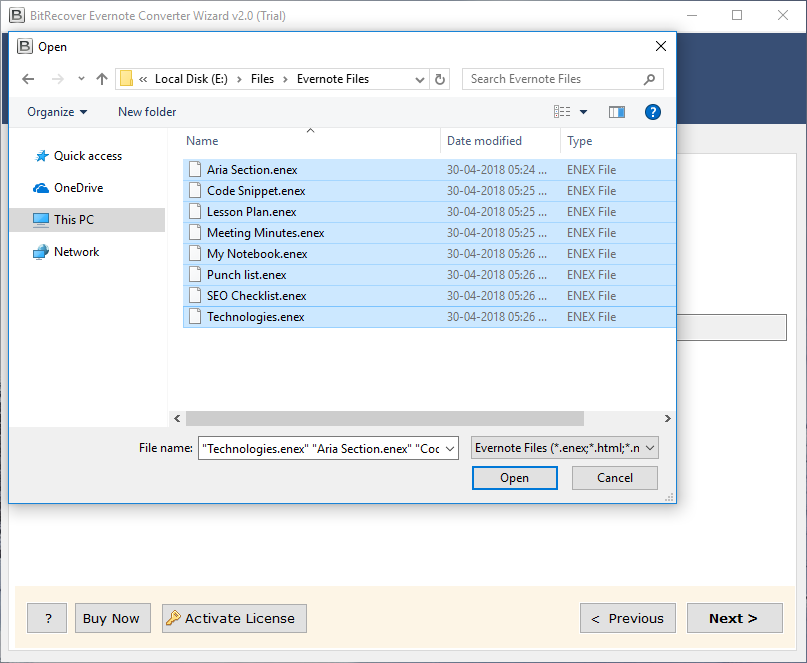Image resolution: width=807 pixels, height=663 pixels.
Task: Click the horizontal scrollbar thumb
Action: coord(385,418)
